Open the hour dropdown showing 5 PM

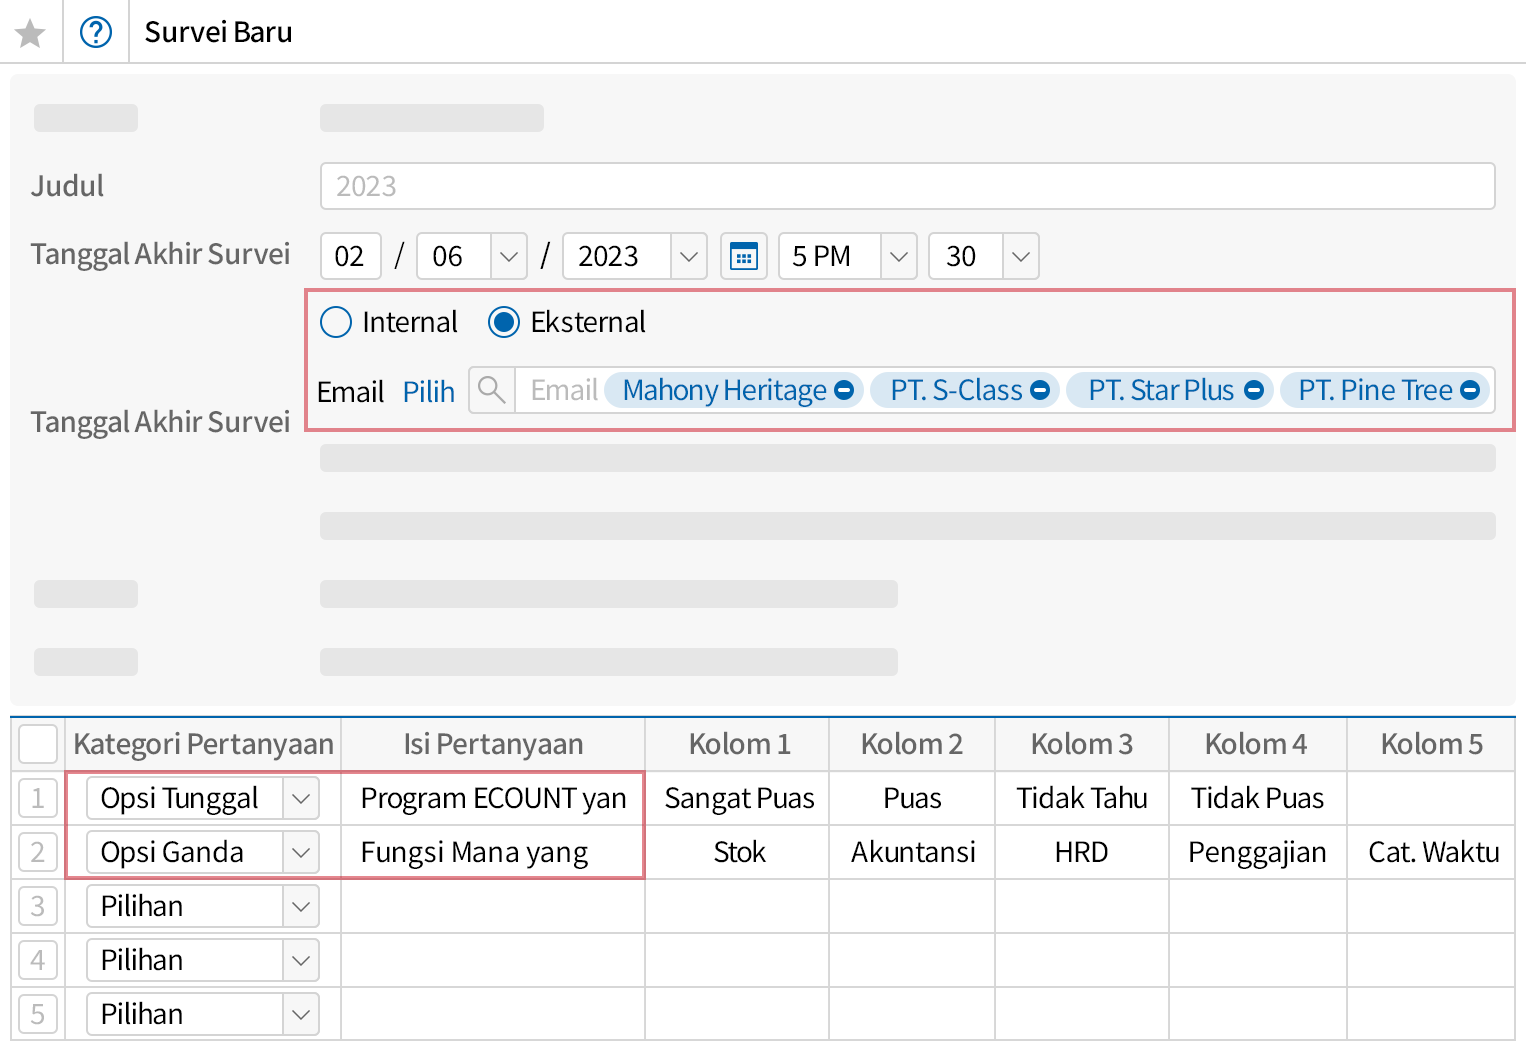(898, 257)
